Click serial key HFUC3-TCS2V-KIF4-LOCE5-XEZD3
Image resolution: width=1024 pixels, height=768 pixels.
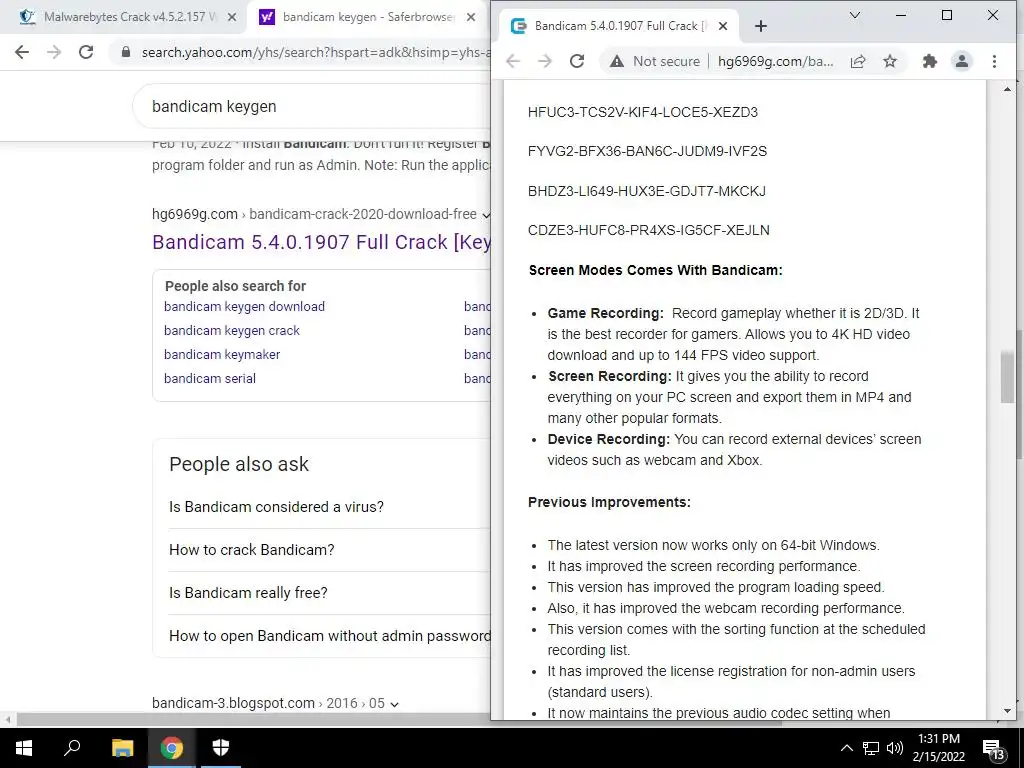tap(643, 112)
